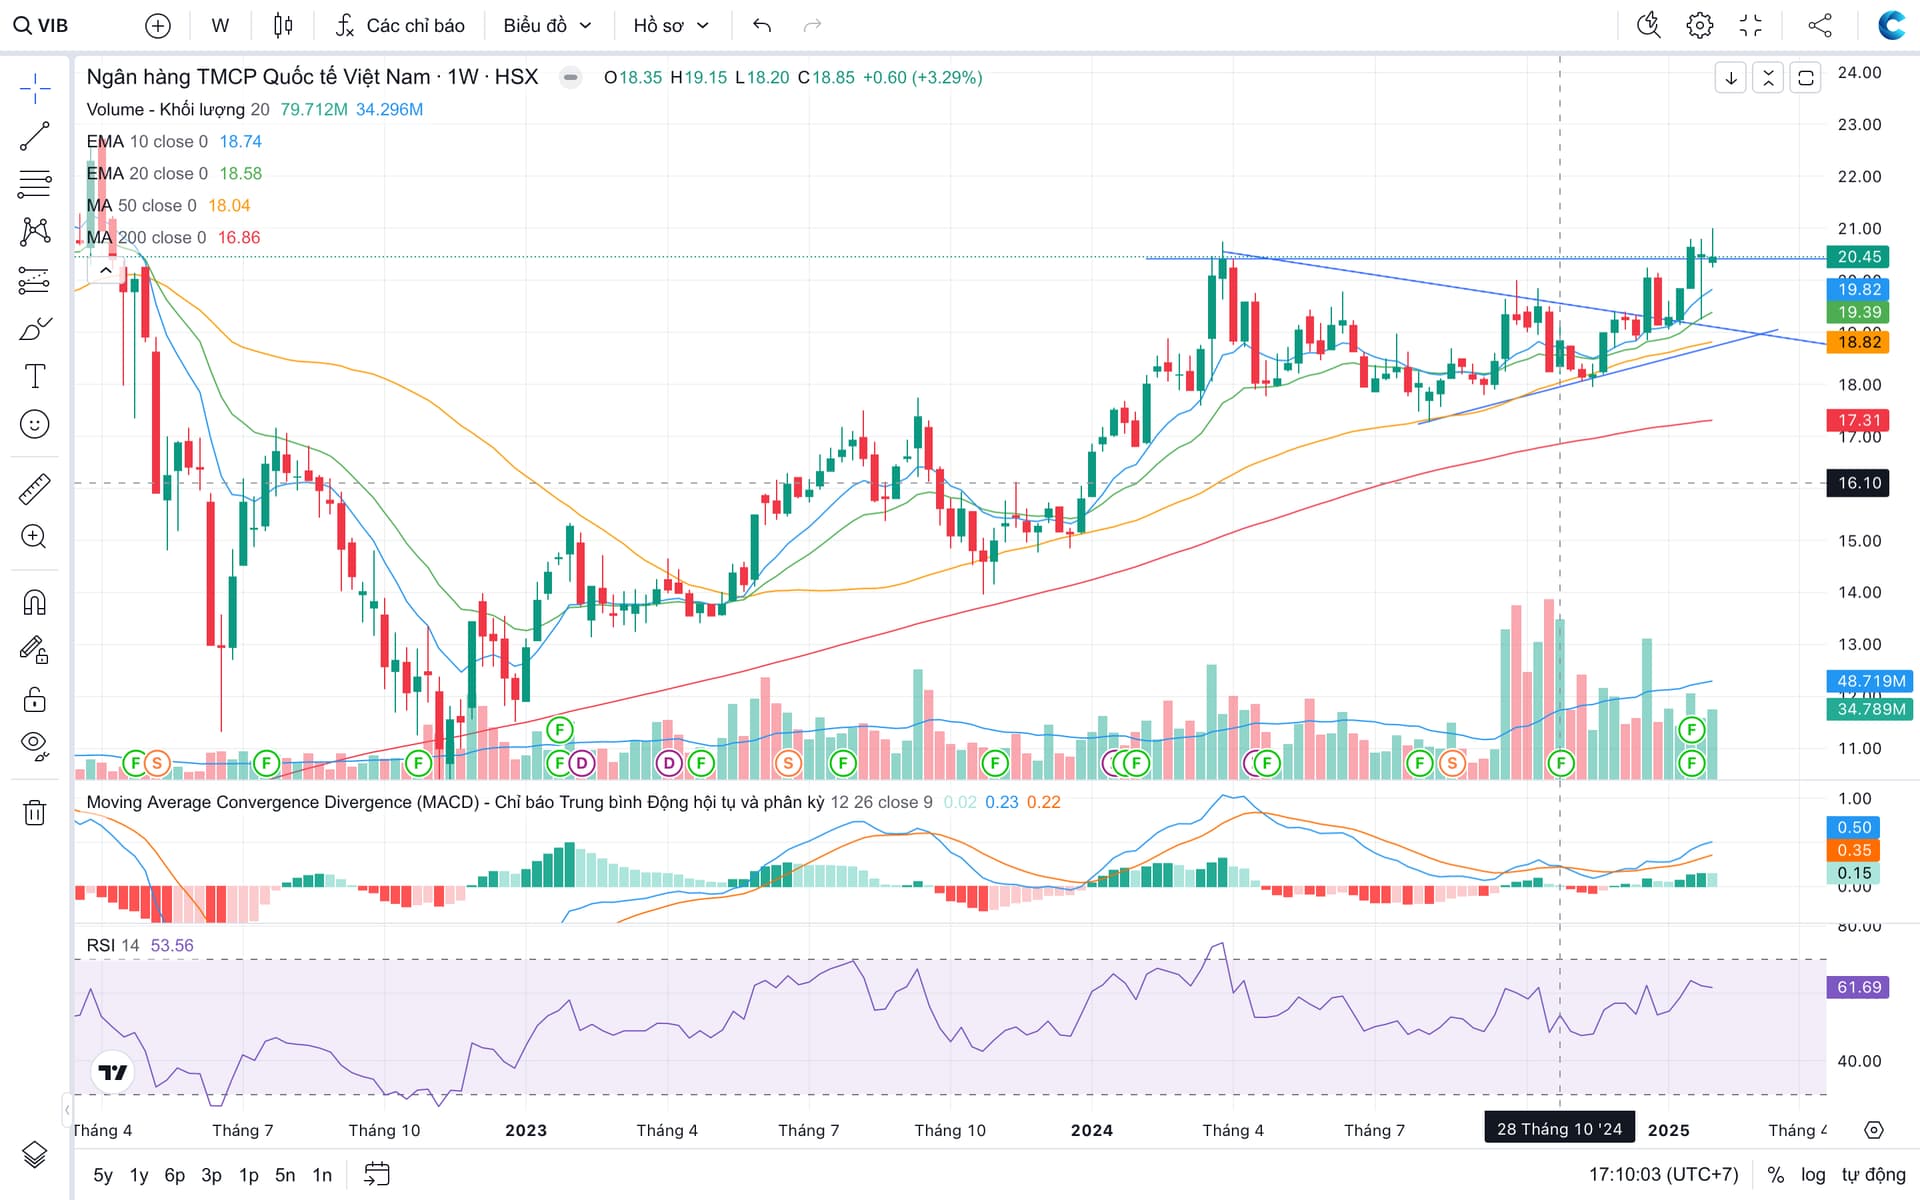Open the Biểu đồ dropdown
This screenshot has height=1200, width=1920.
pyautogui.click(x=547, y=25)
